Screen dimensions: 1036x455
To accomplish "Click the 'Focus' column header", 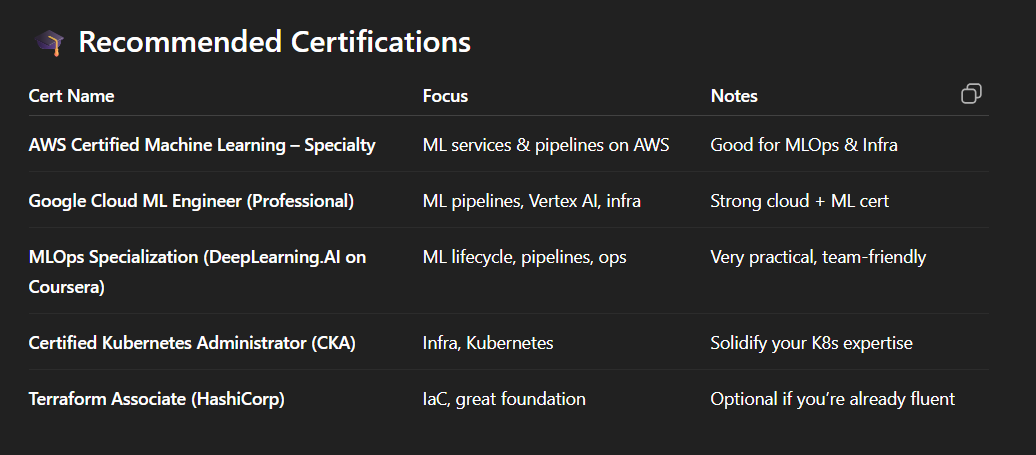I will (x=445, y=96).
